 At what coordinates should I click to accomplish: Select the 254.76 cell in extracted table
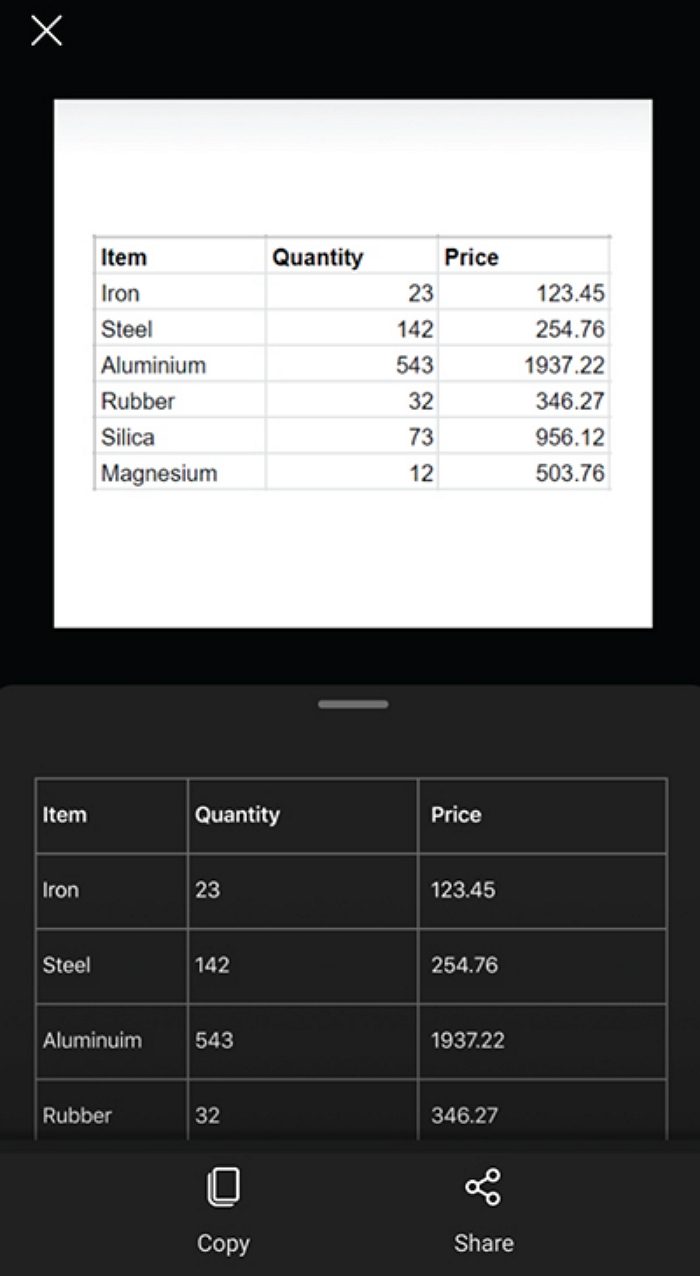541,965
